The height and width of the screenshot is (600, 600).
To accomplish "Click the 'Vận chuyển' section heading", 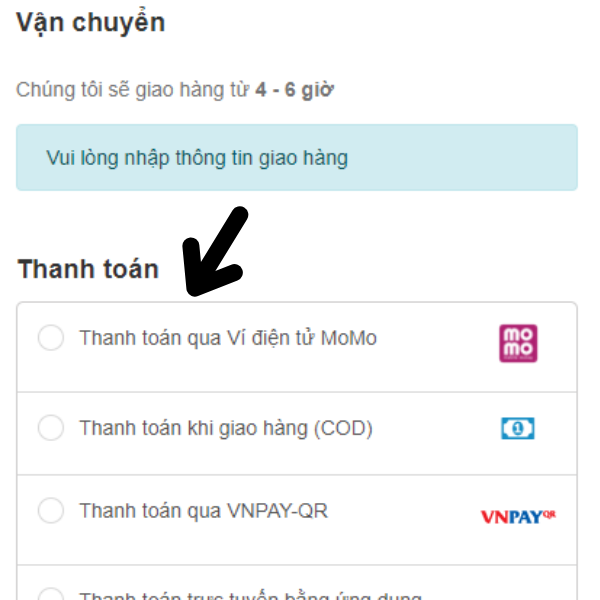I will (x=90, y=23).
